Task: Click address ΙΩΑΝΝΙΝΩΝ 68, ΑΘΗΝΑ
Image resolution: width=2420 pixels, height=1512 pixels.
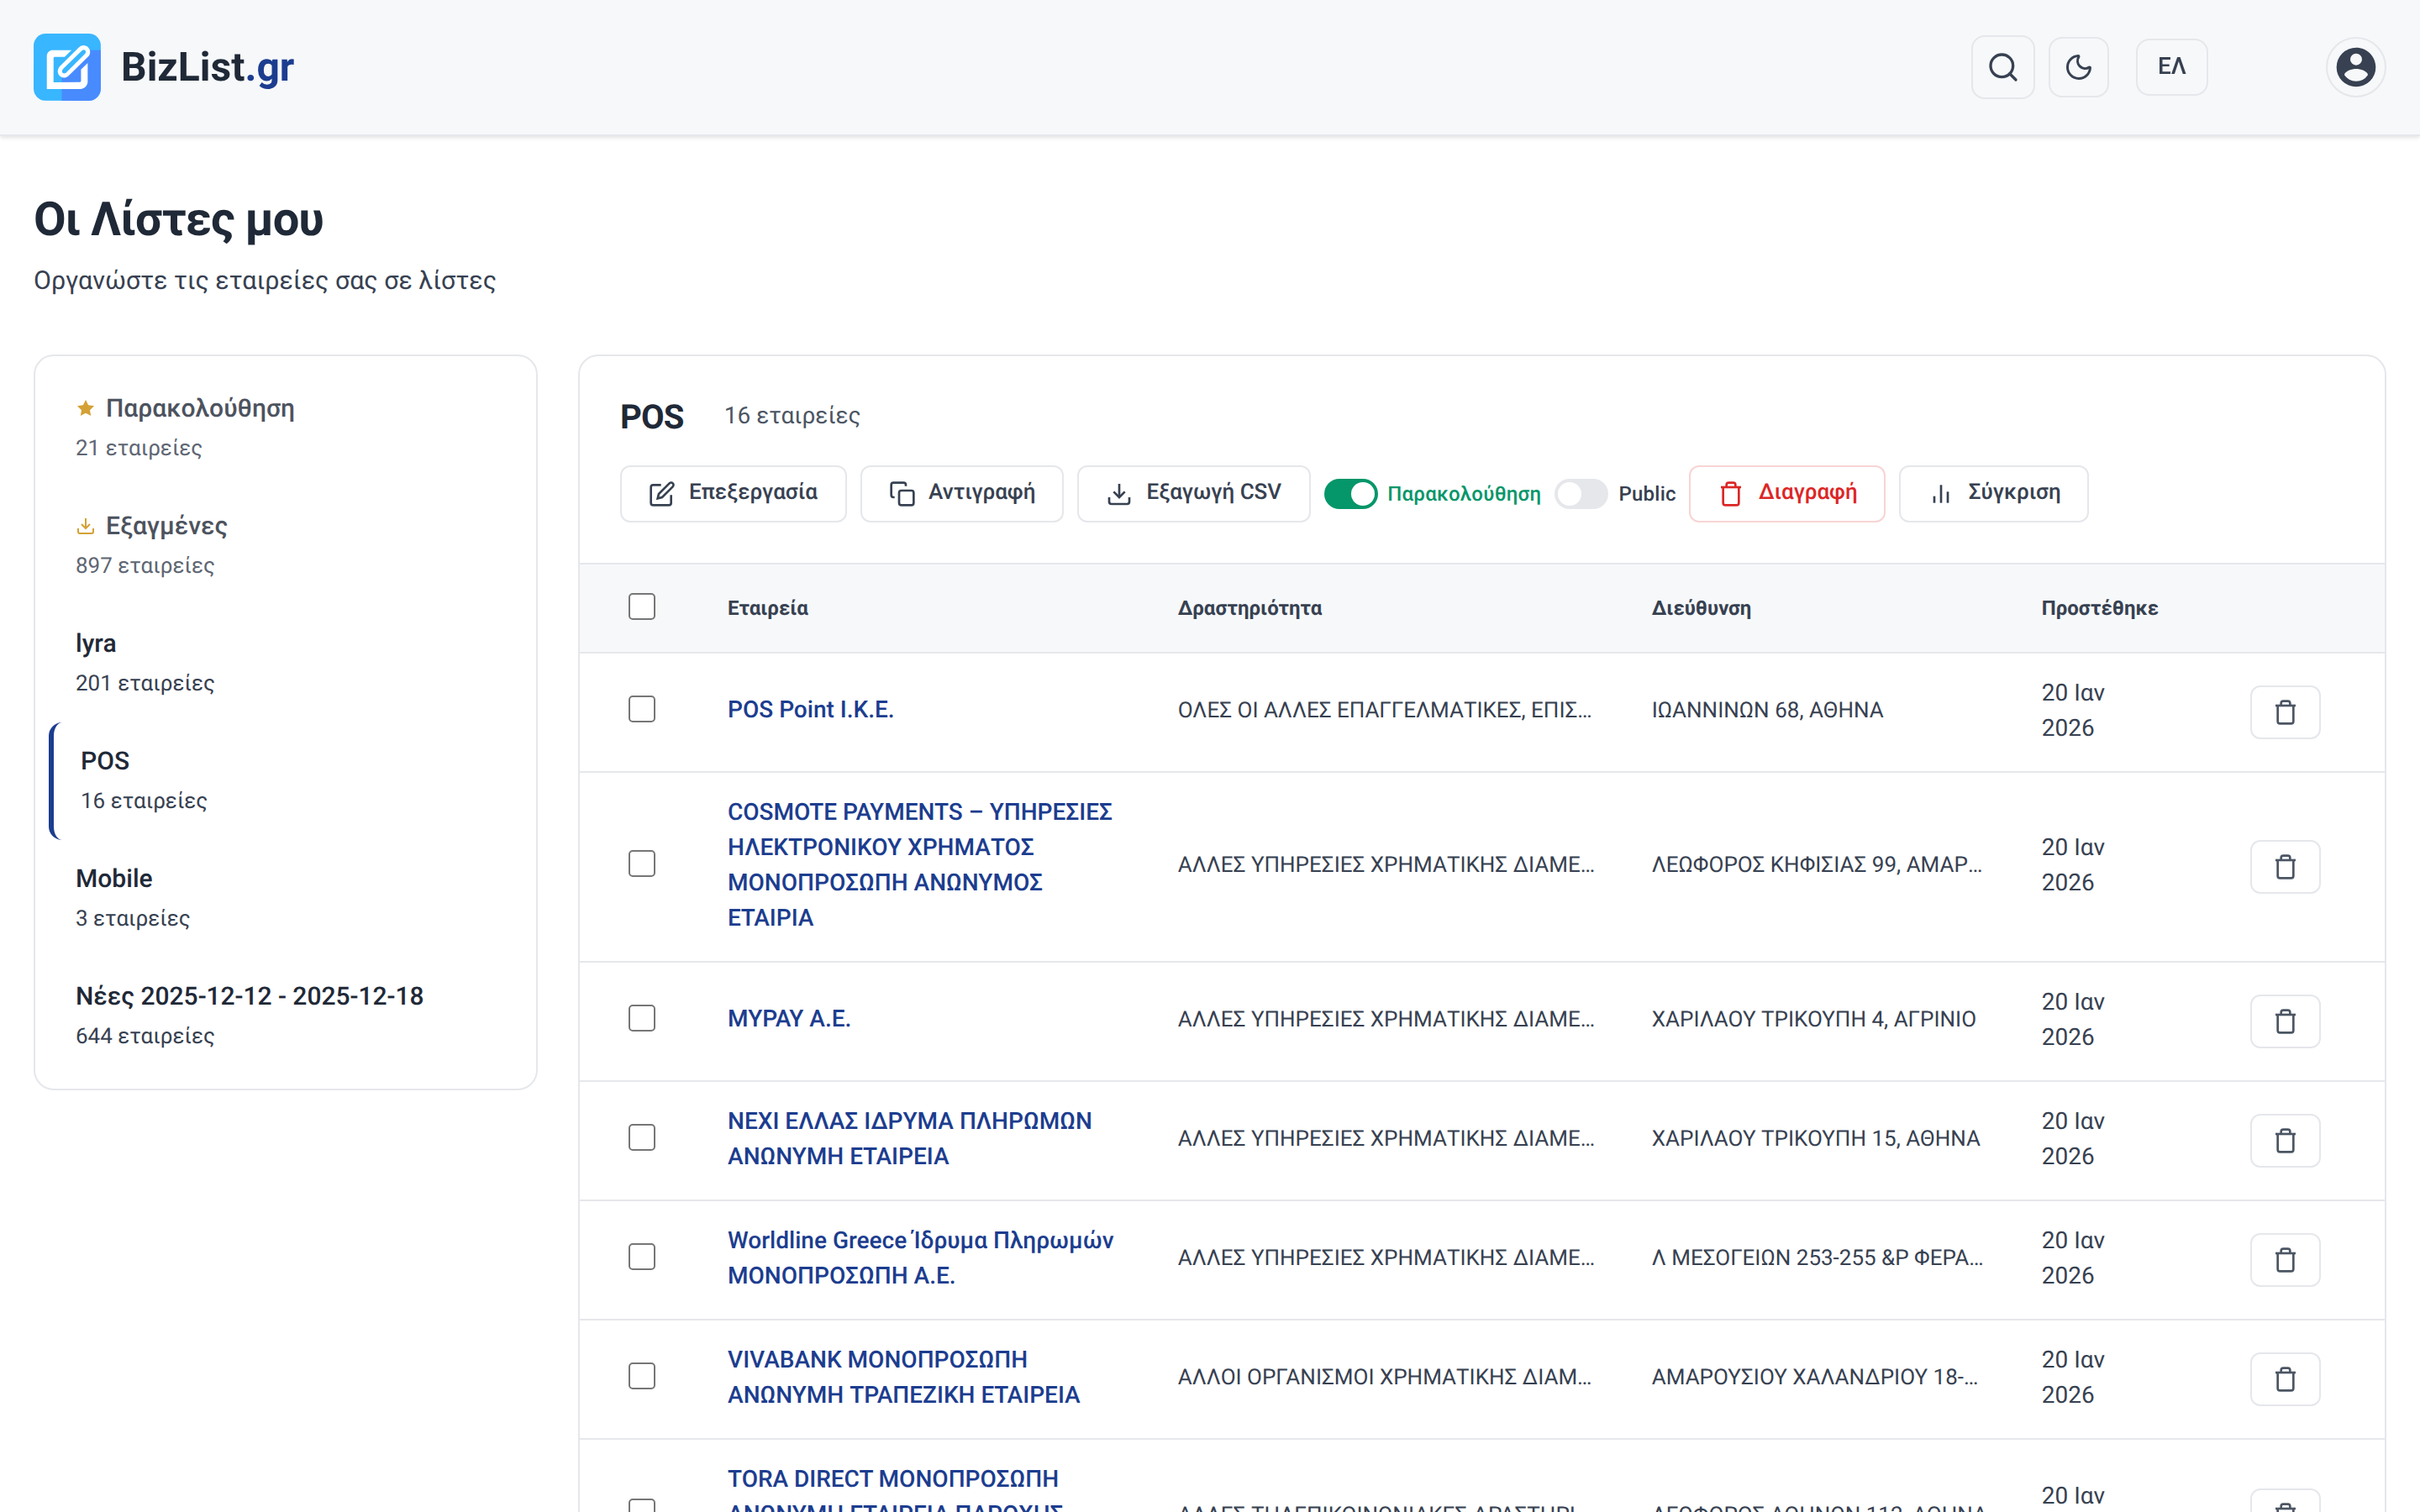Action: coord(1767,709)
